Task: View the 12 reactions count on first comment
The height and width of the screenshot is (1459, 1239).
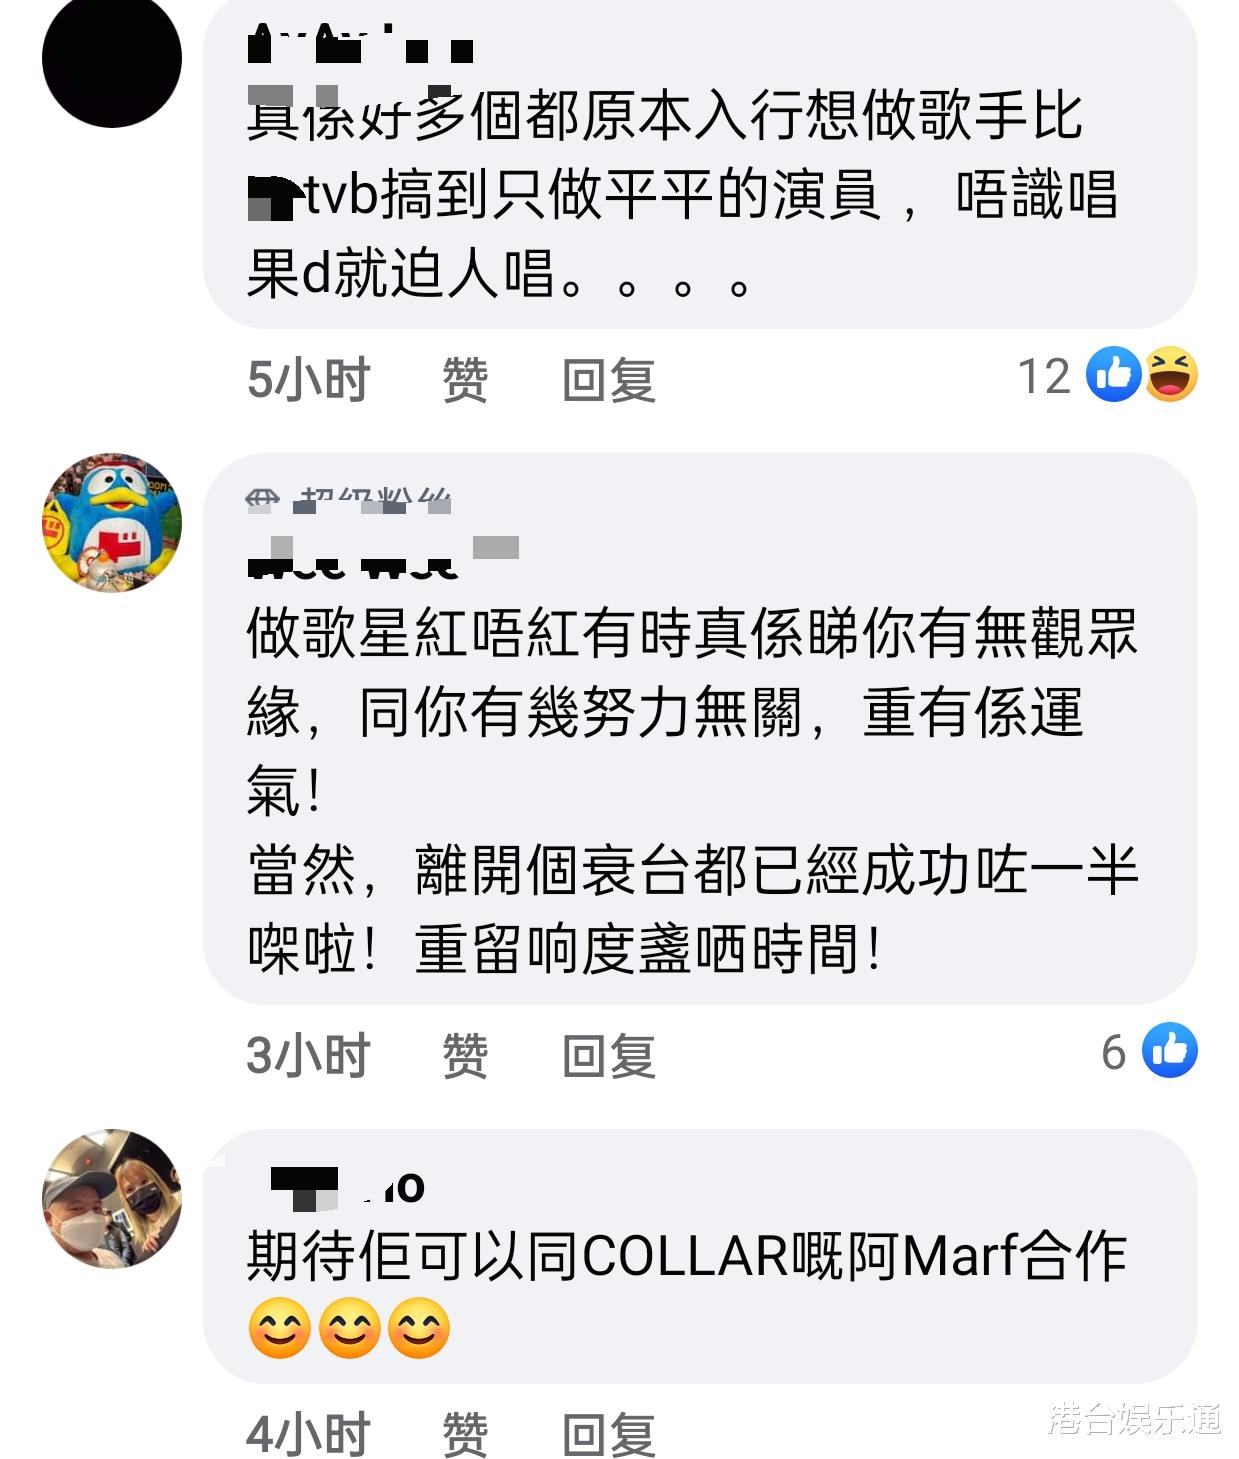Action: click(1044, 377)
